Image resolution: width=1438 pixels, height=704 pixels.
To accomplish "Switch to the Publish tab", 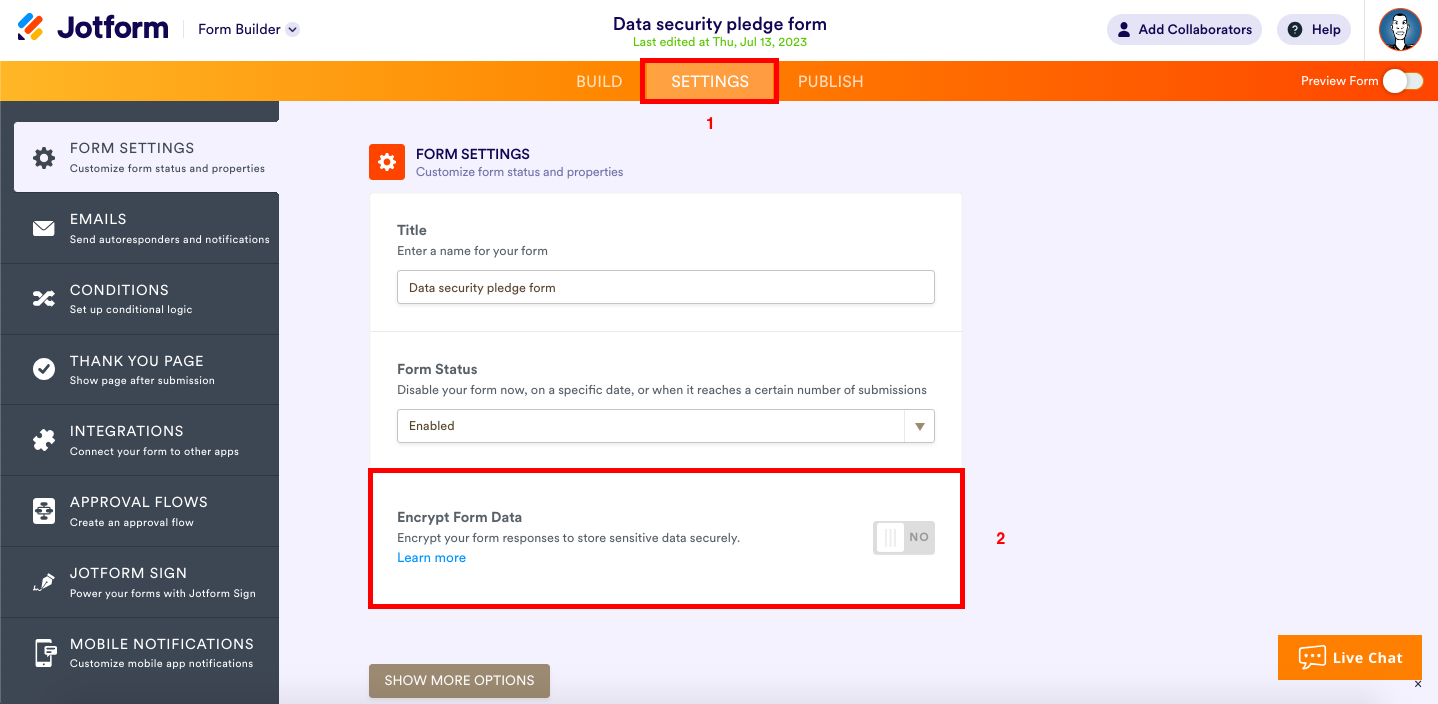I will coord(830,82).
